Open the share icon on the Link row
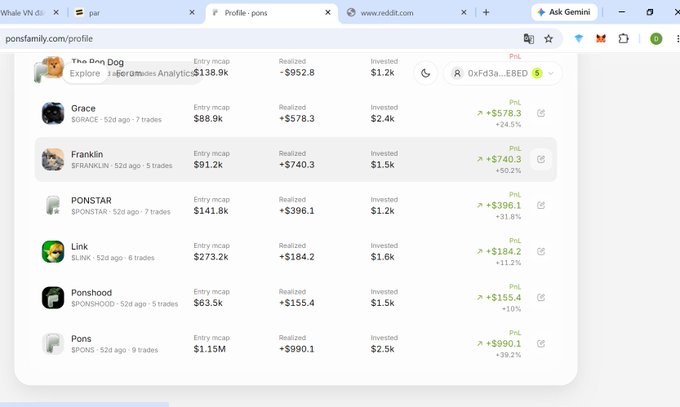This screenshot has height=407, width=680. [541, 251]
